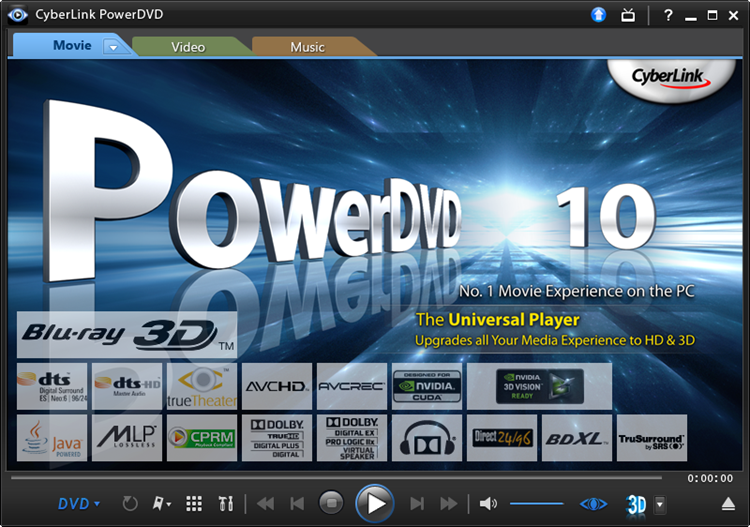Switch to the Music tab
This screenshot has height=527, width=750.
coord(308,47)
